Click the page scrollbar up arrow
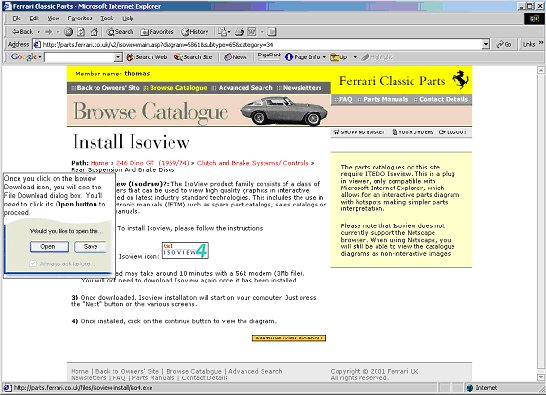The width and height of the screenshot is (546, 395). pos(541,70)
